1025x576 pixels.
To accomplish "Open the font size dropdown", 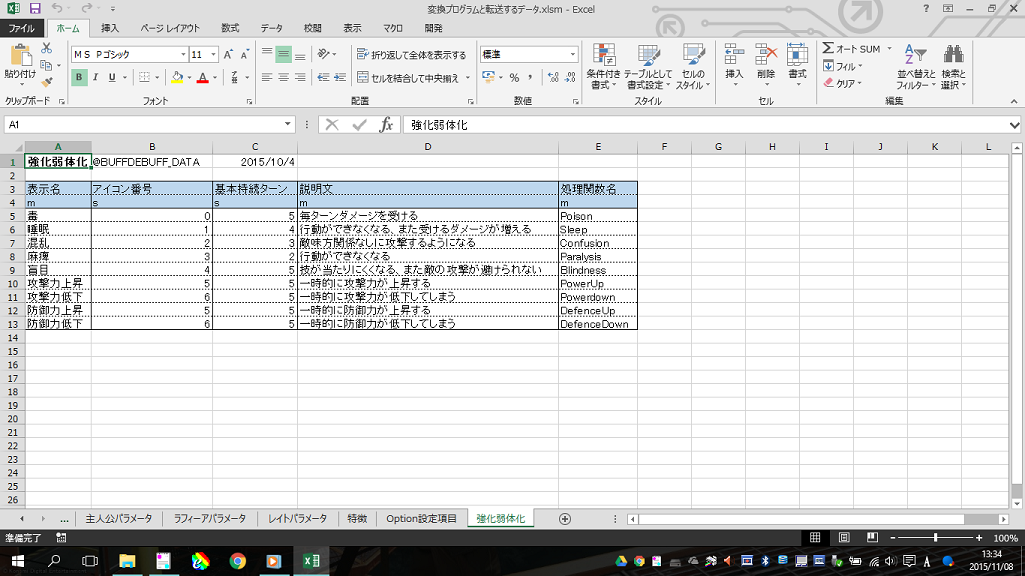I will (x=213, y=55).
